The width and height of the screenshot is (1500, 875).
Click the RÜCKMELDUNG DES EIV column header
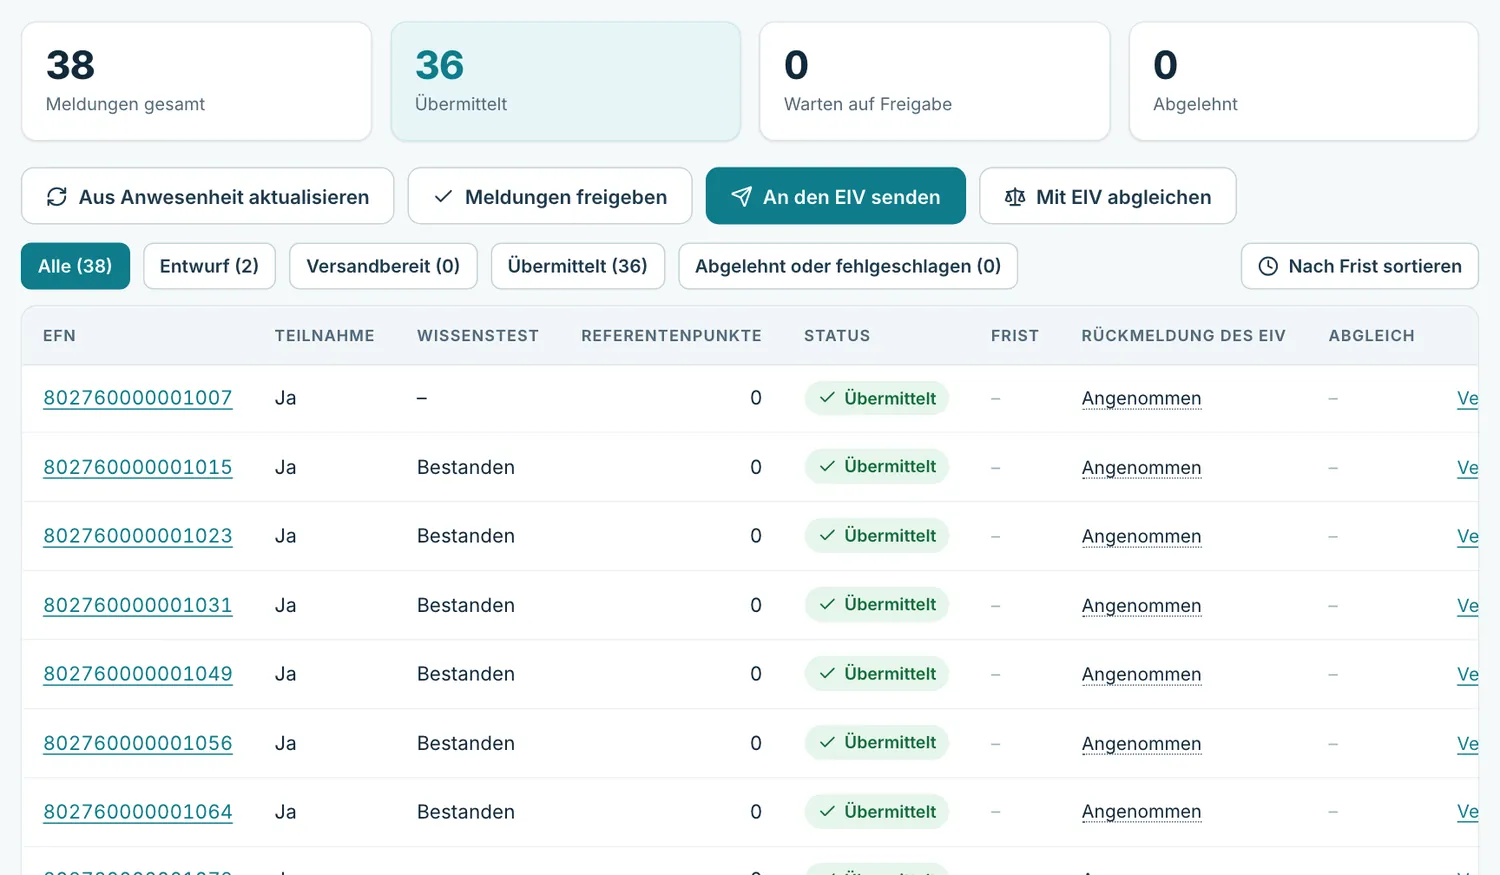[1184, 336]
